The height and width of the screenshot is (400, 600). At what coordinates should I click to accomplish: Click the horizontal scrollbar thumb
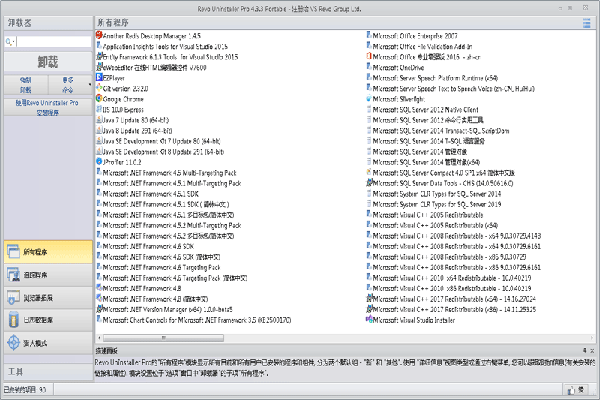[163, 338]
